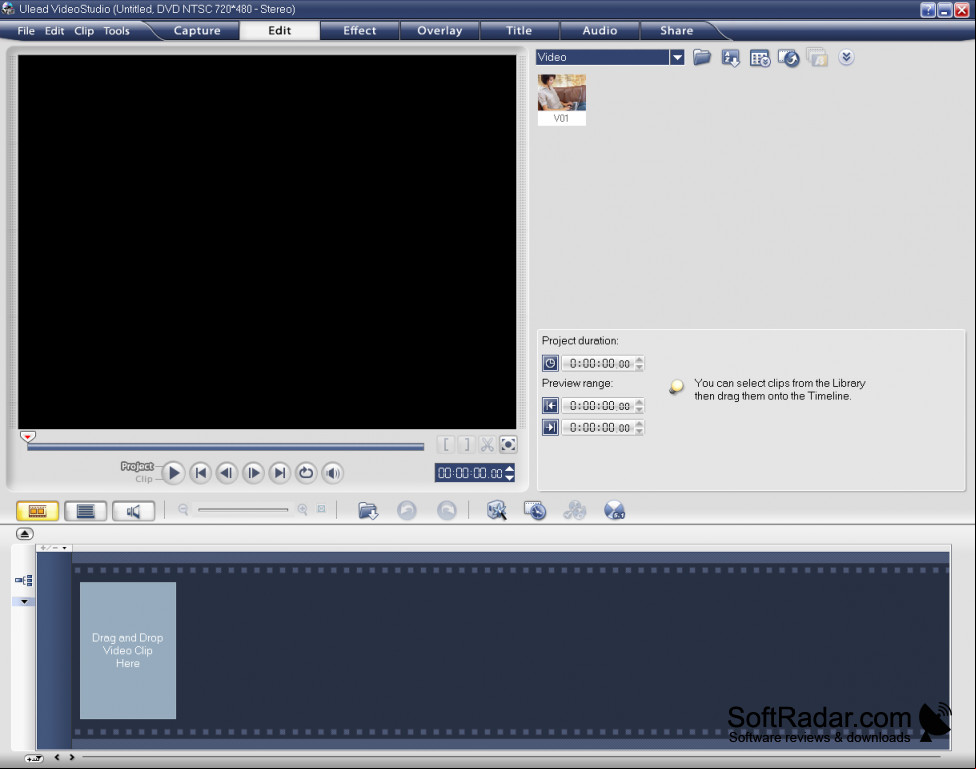976x769 pixels.
Task: Open the Title step tab
Action: coord(518,31)
